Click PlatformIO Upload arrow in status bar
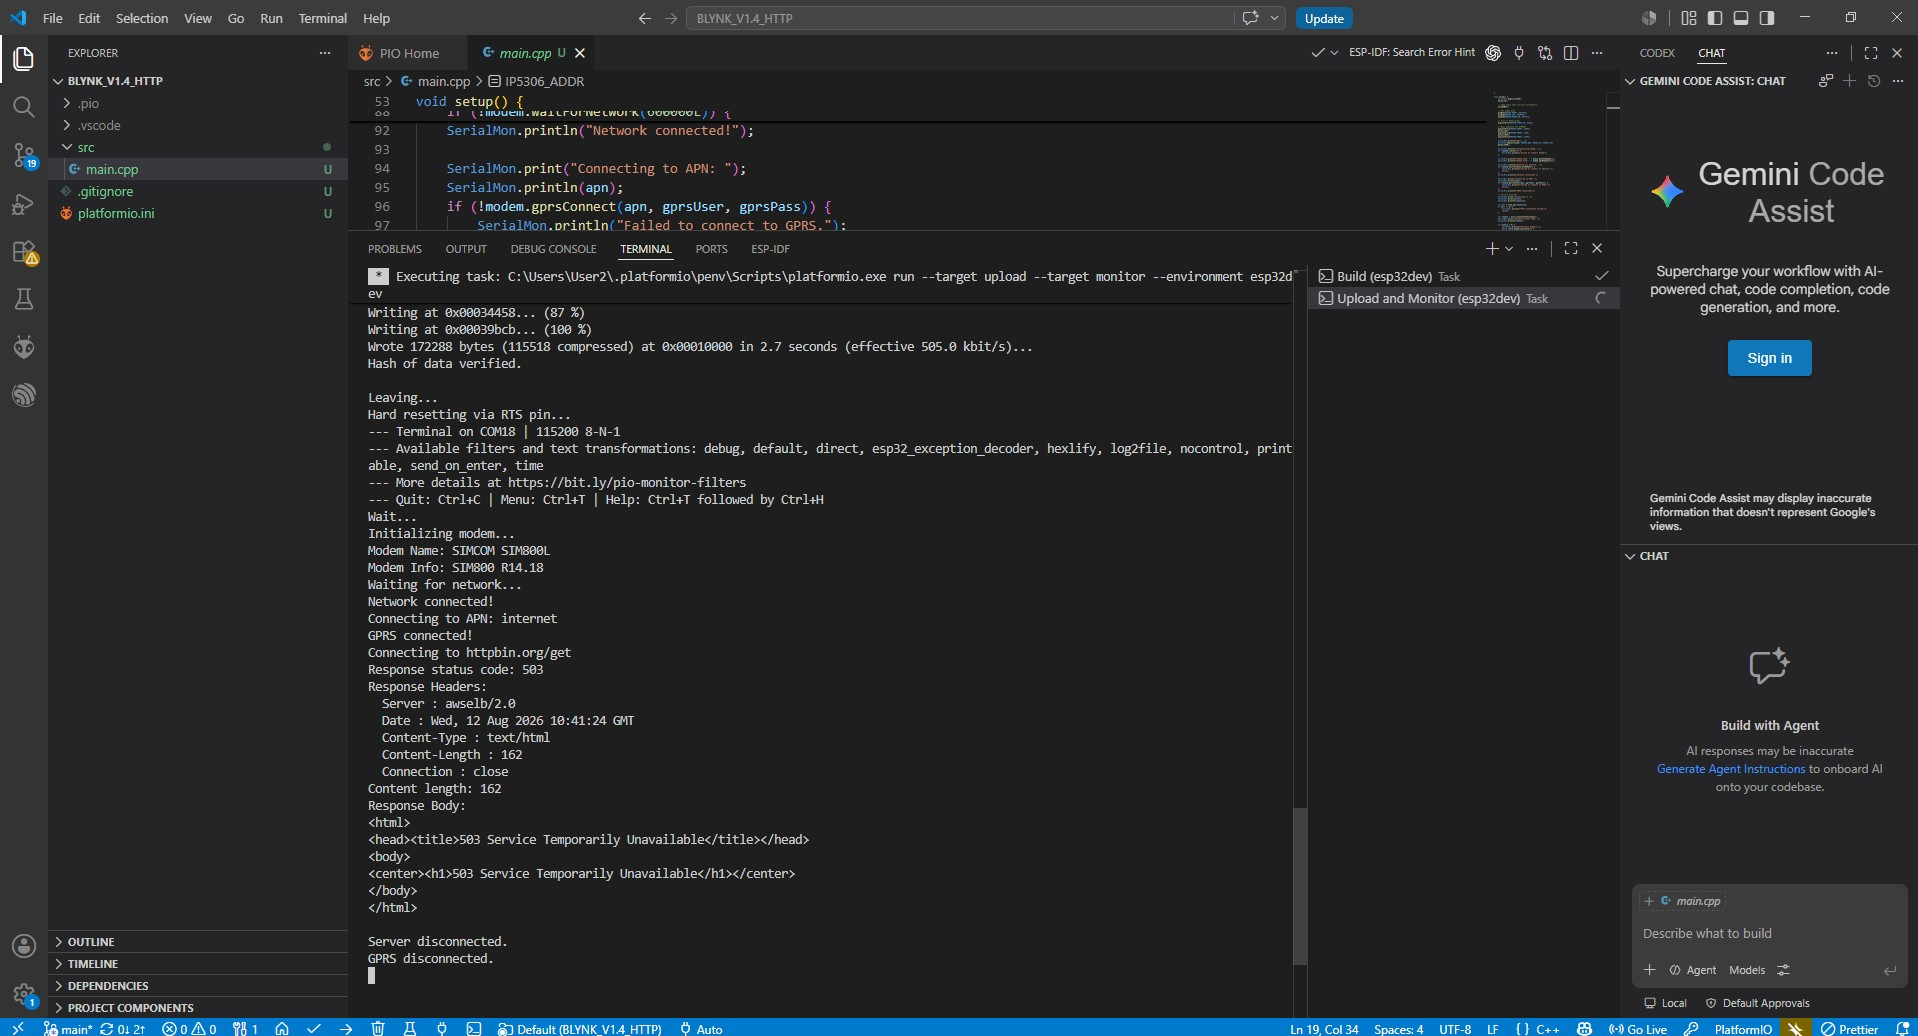This screenshot has width=1918, height=1036. coord(346,1028)
